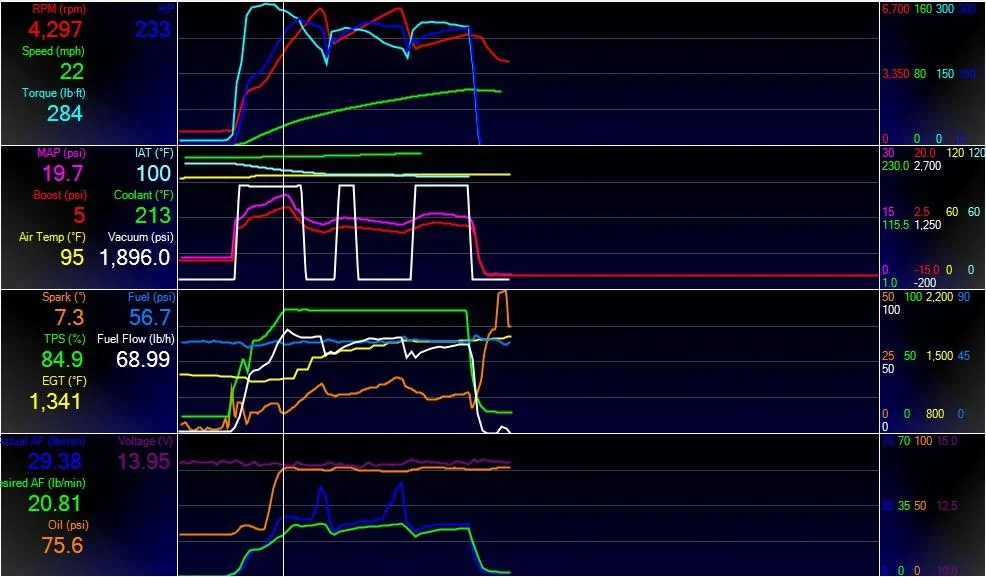Click the red -15.0 axis value

pos(926,270)
